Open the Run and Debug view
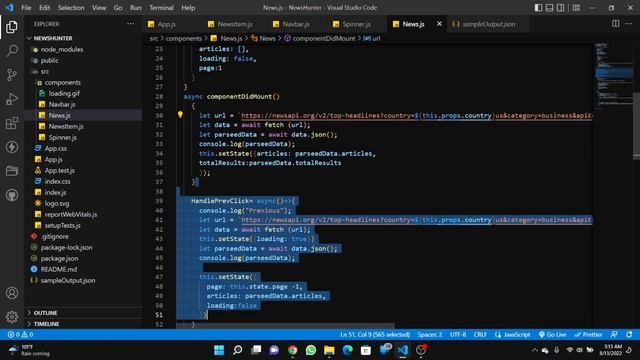 pos(12,99)
